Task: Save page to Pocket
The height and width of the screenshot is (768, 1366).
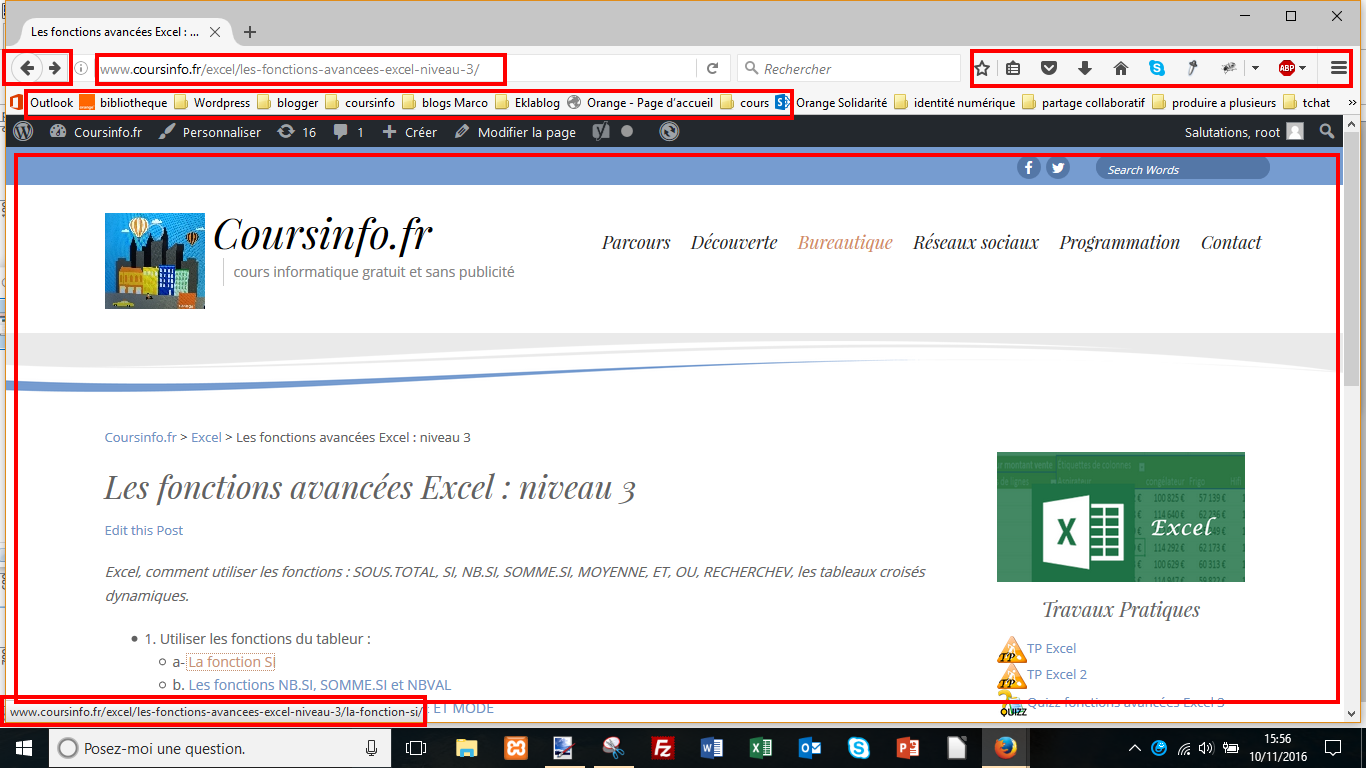Action: point(1048,68)
